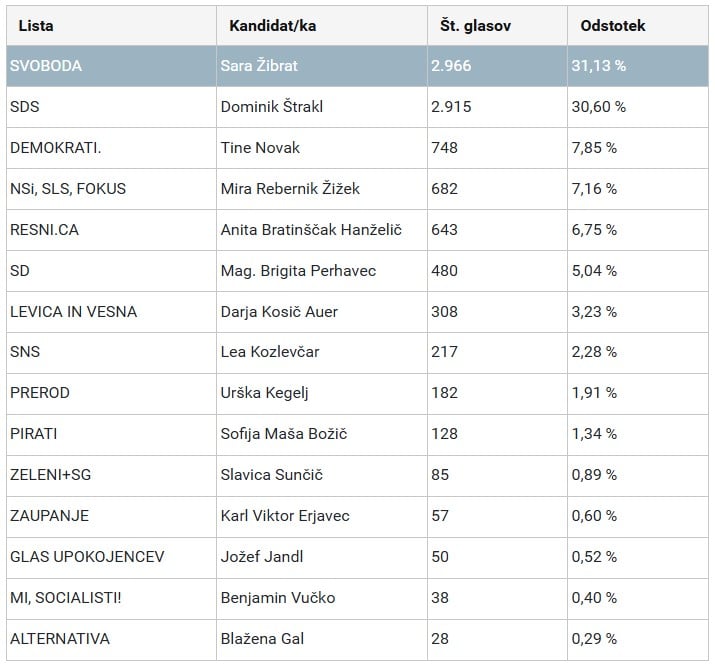The image size is (715, 665).
Task: Click candidate Blažena Gal
Action: 262,639
